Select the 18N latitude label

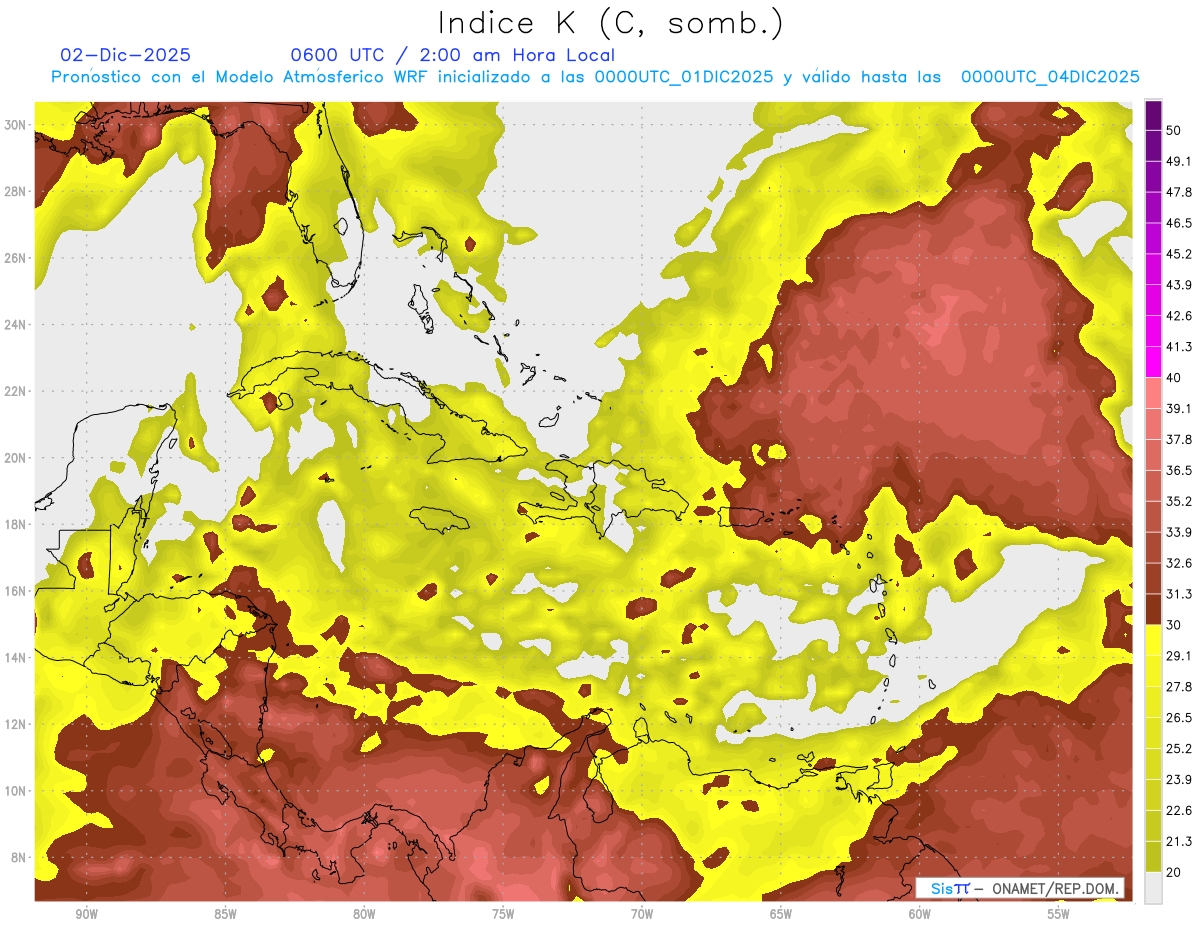click(16, 525)
